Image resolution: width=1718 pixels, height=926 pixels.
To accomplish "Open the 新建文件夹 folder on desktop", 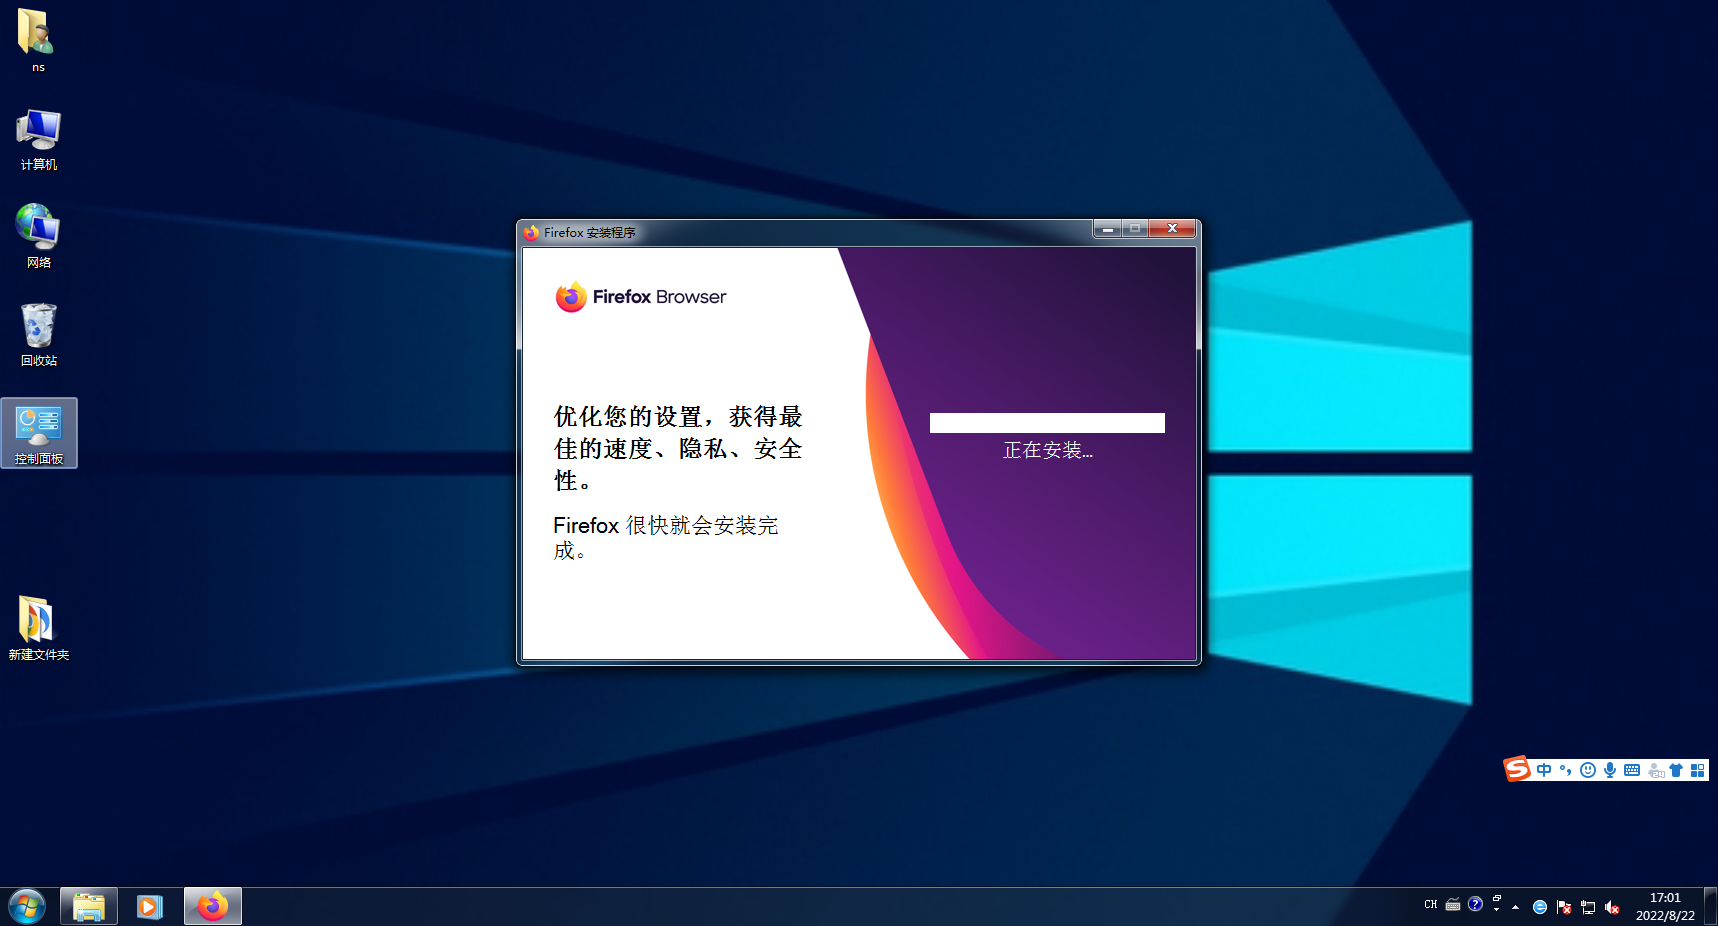I will 39,628.
